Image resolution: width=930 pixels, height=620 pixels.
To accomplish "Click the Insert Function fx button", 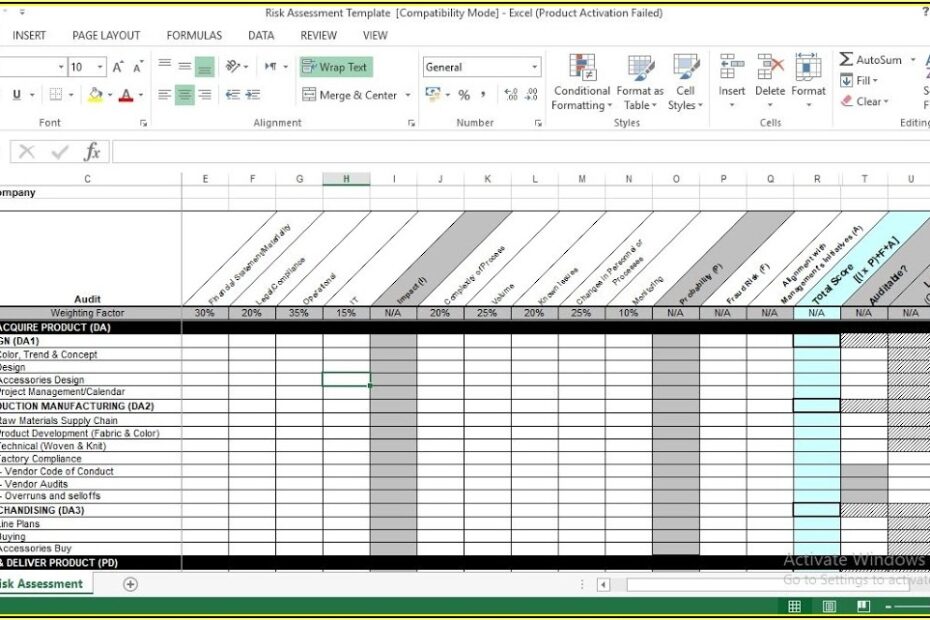I will click(93, 152).
